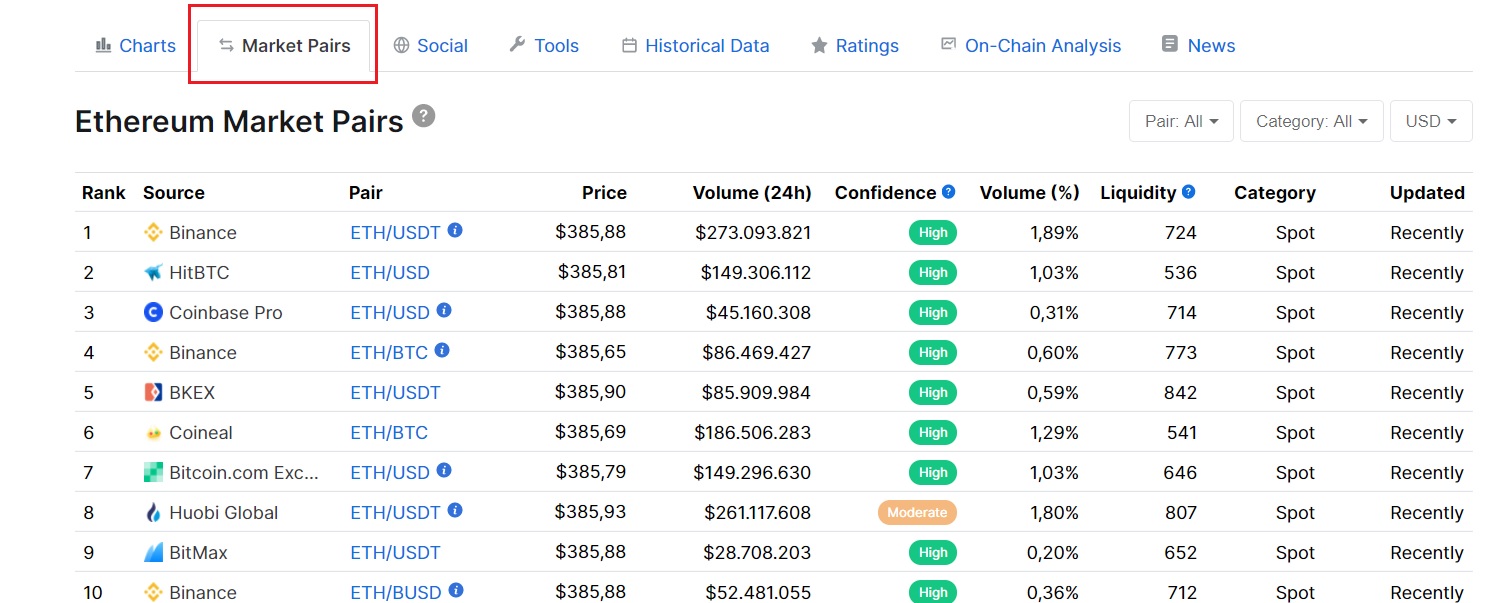Image resolution: width=1486 pixels, height=603 pixels.
Task: Open Coinbase Pro ETH/USD pair link
Action: coord(390,313)
